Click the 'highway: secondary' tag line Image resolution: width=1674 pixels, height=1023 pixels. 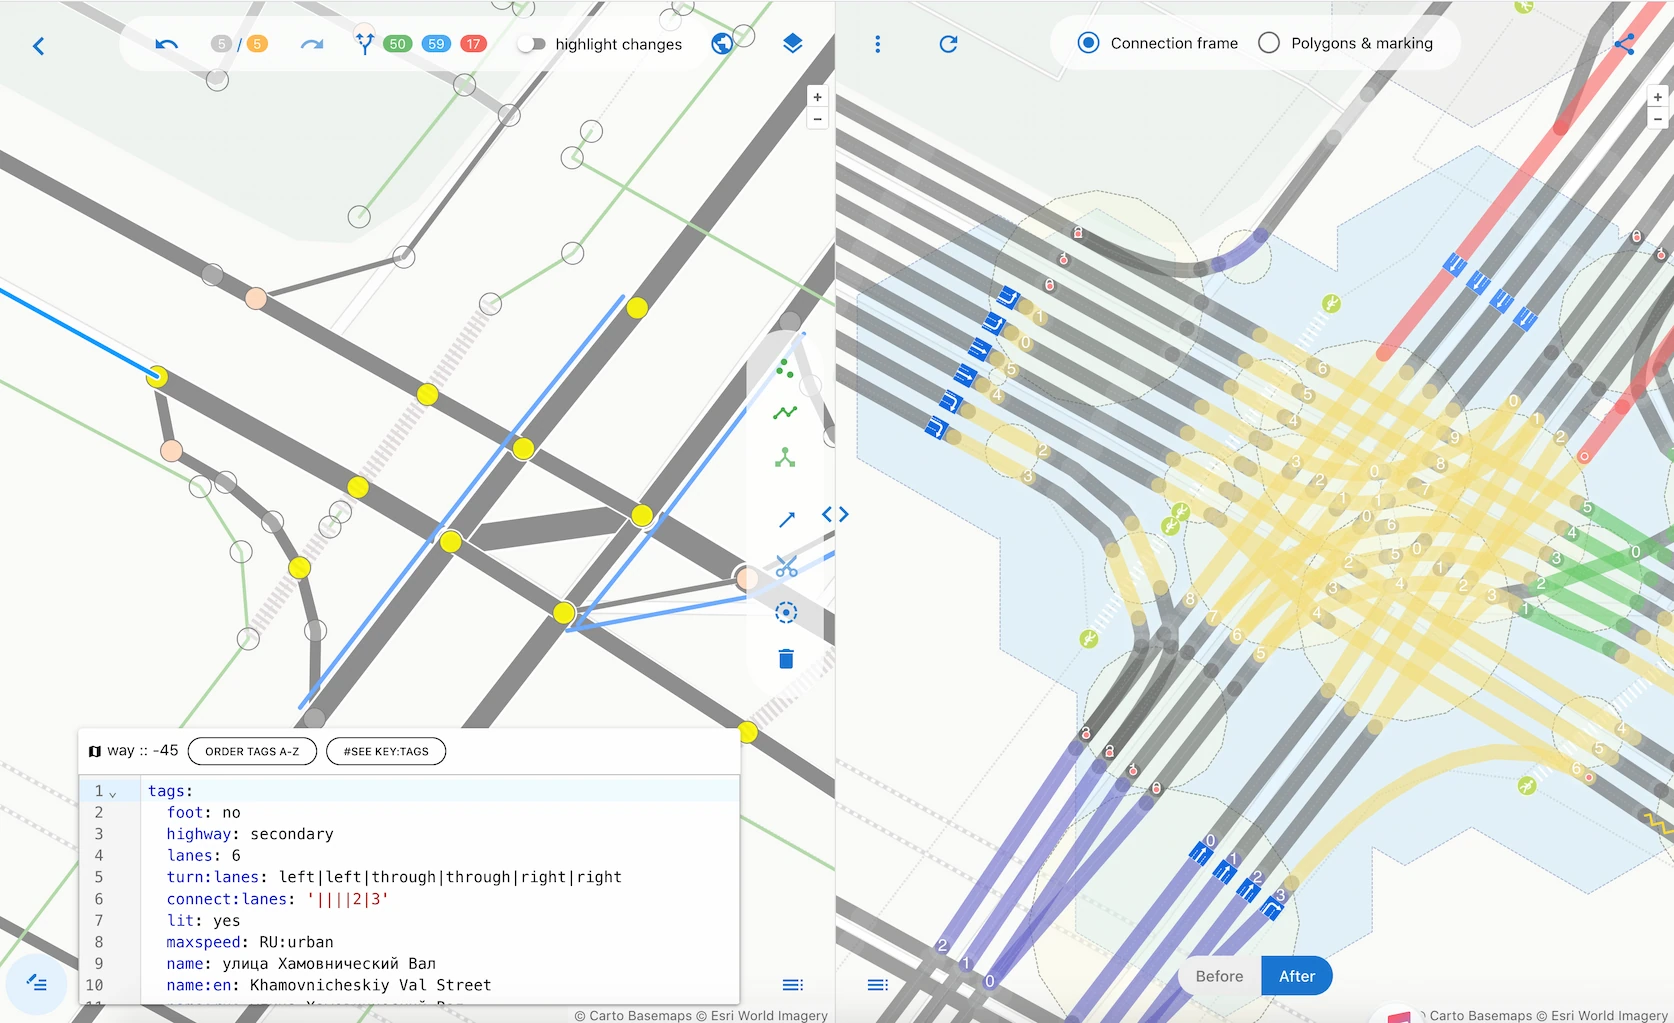[250, 834]
